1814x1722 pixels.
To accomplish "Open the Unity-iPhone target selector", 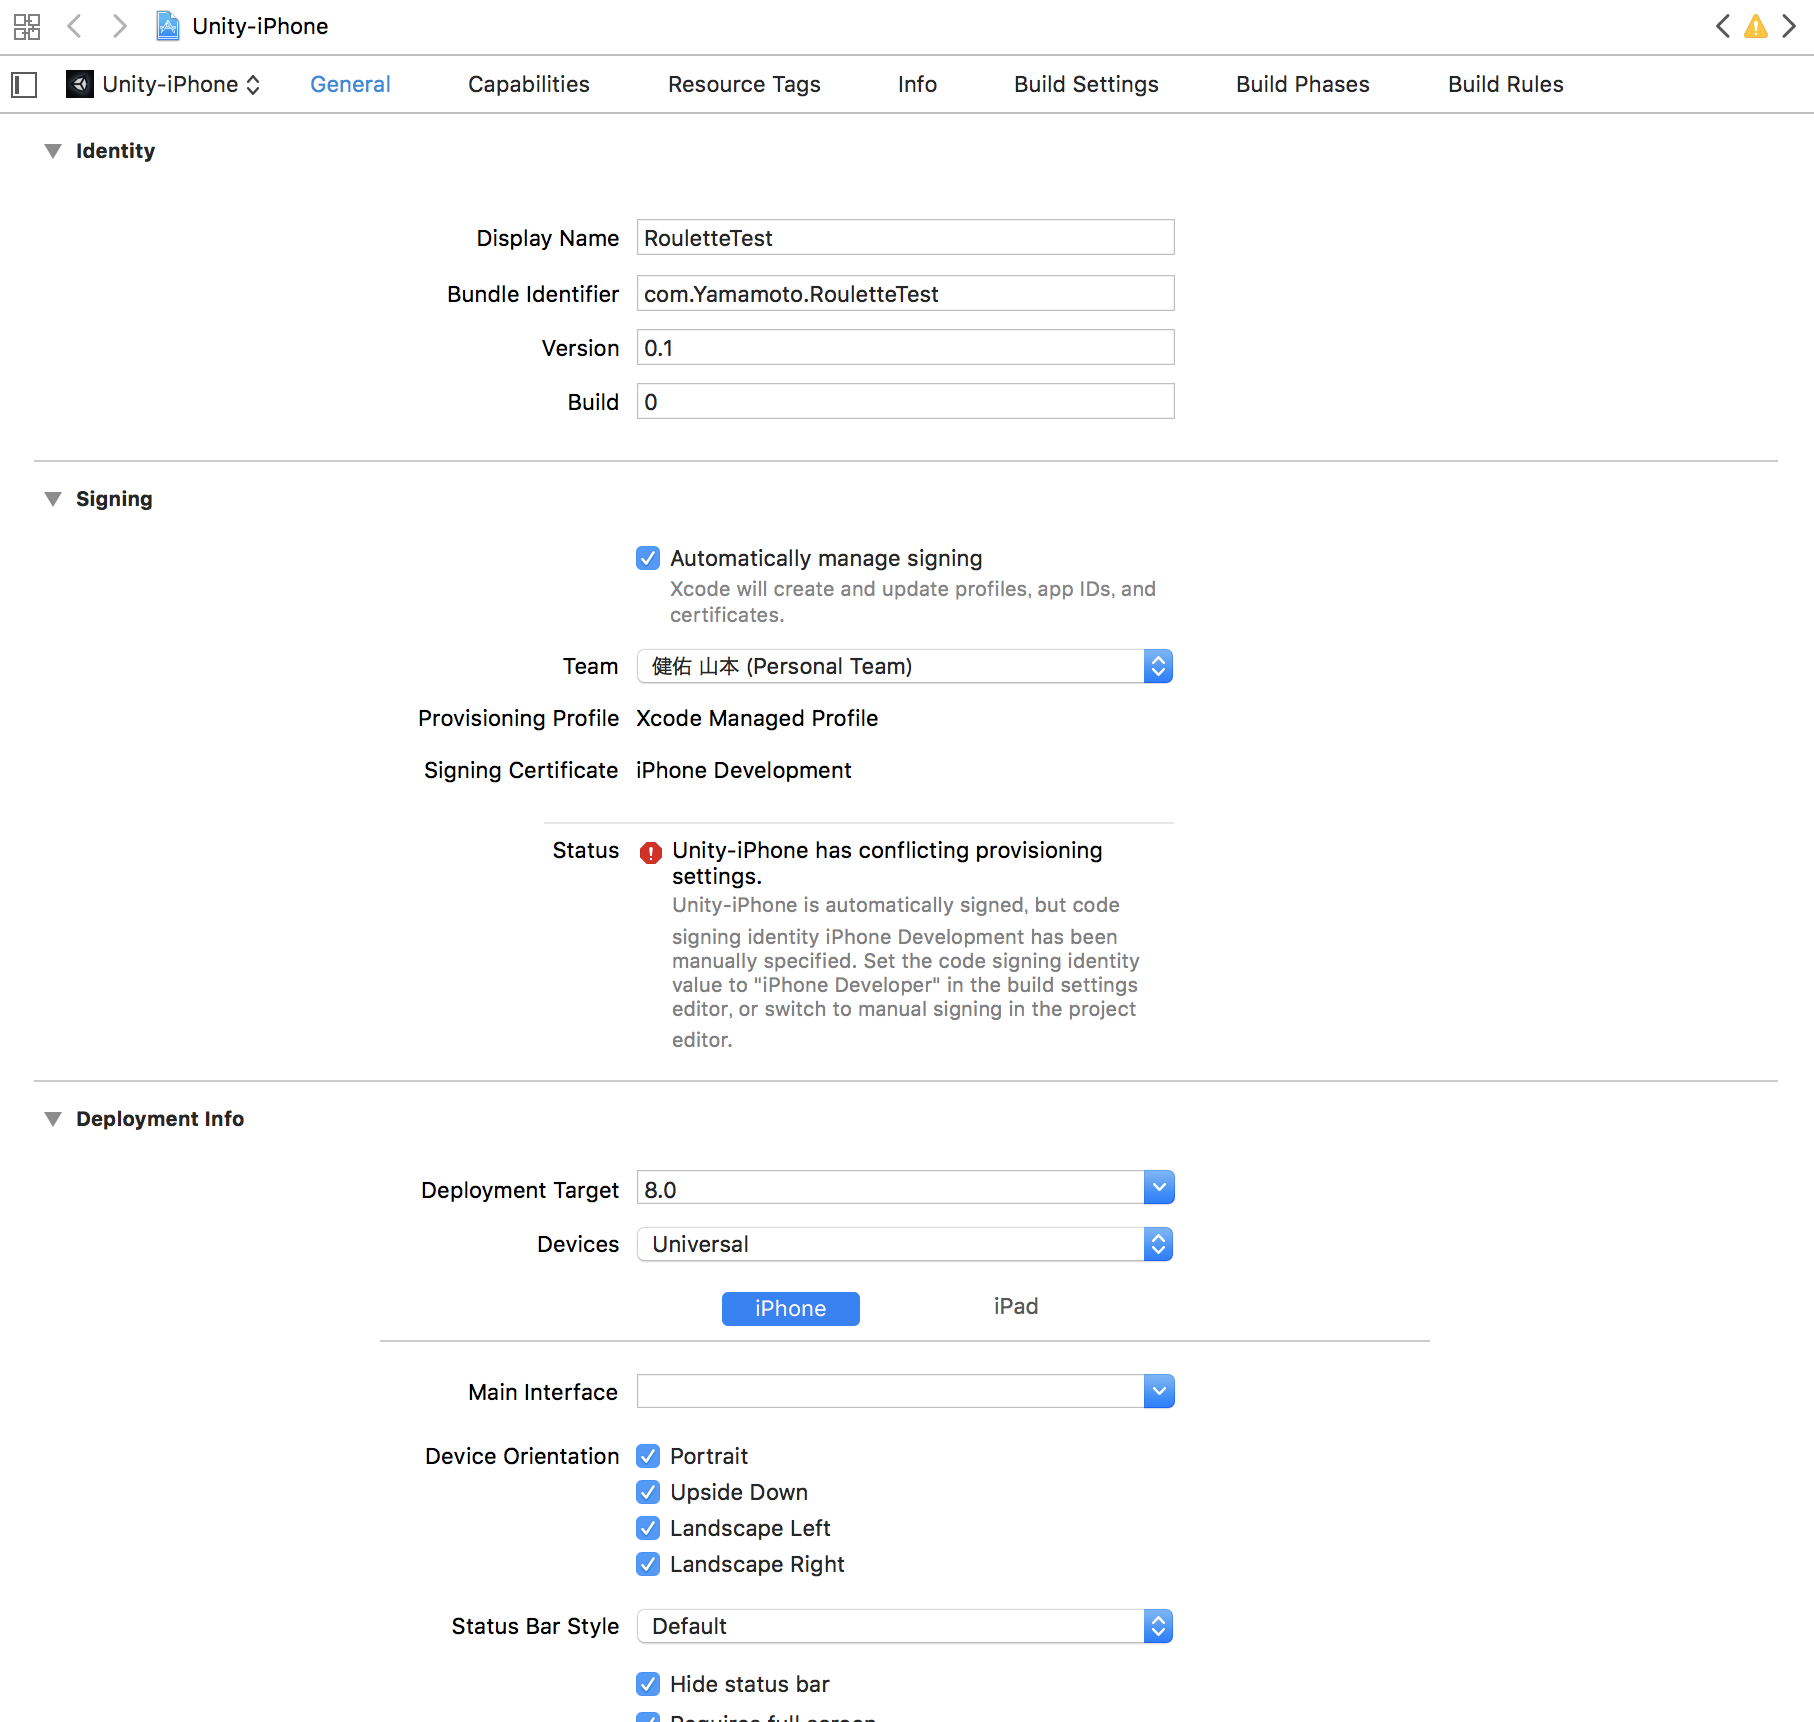I will click(165, 85).
